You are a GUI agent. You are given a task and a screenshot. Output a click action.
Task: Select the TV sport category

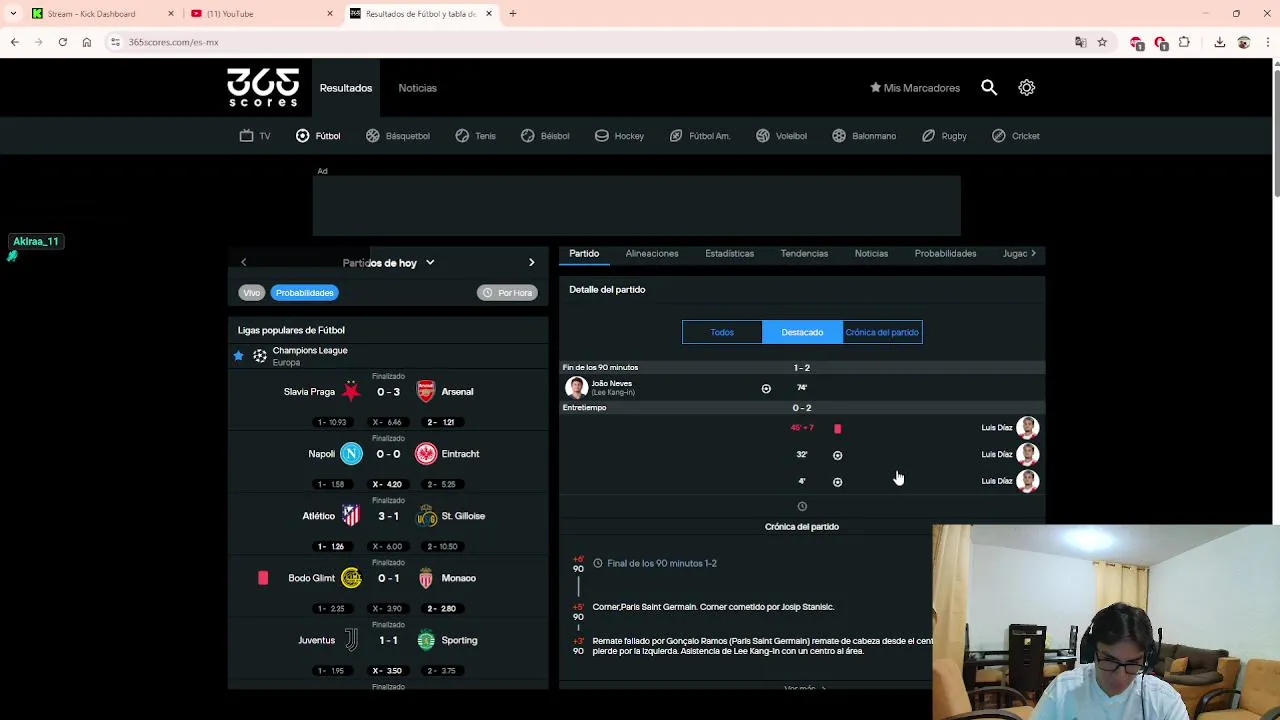point(255,136)
